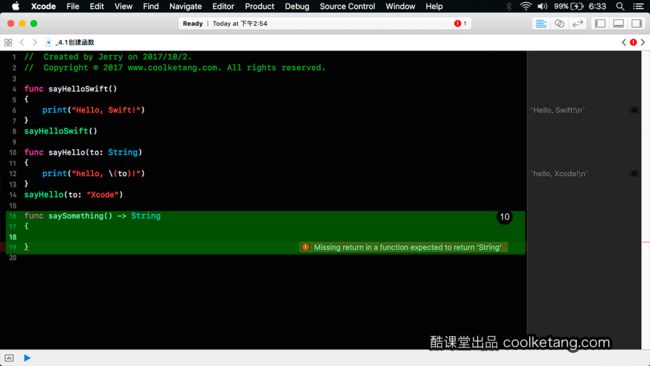The image size is (650, 366).
Task: Click the sayHelloSwift() call on line 8
Action: [61, 131]
